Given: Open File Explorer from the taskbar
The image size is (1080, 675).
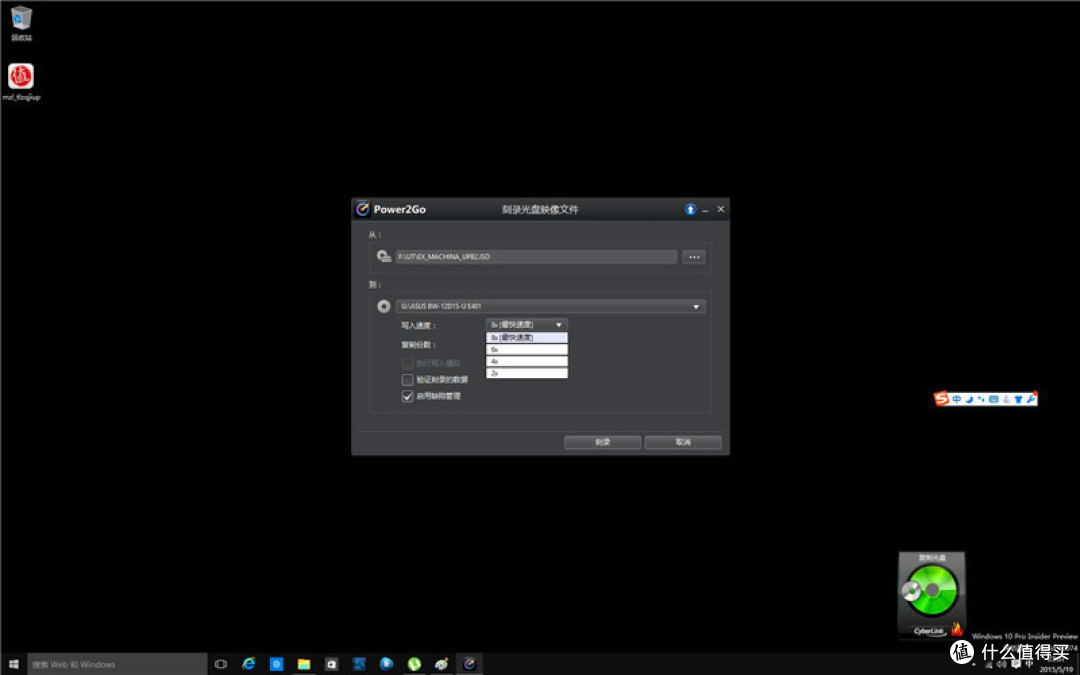Looking at the screenshot, I should tap(304, 664).
